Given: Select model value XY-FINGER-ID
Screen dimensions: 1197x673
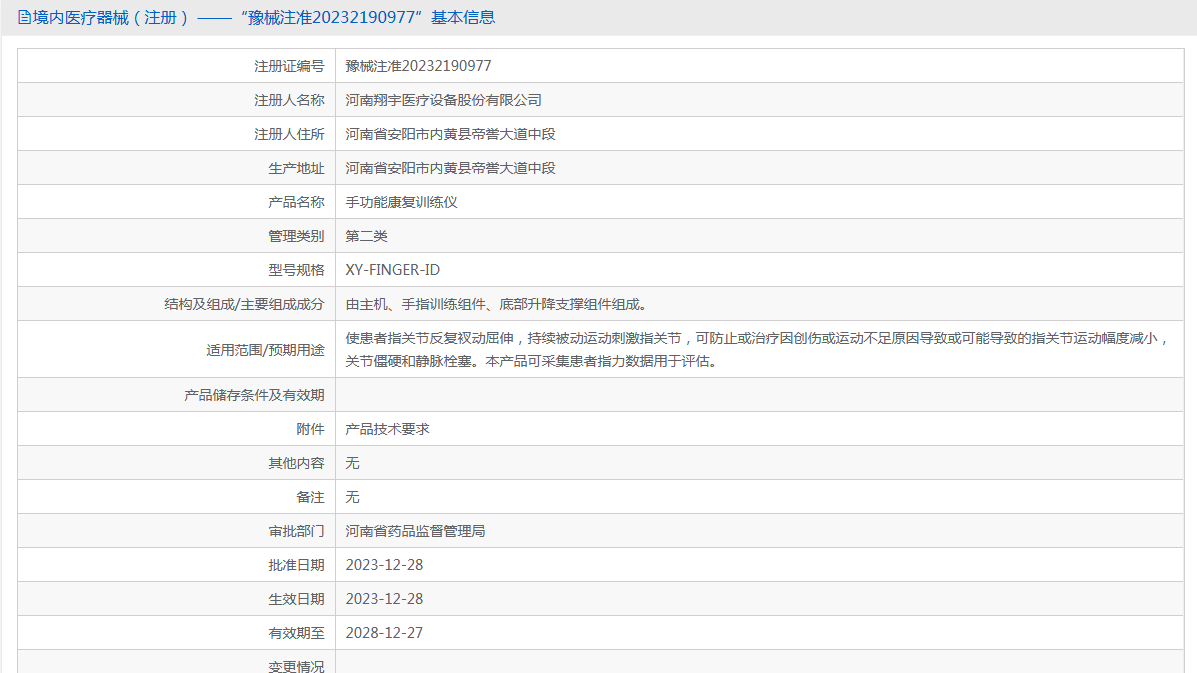Looking at the screenshot, I should [392, 270].
